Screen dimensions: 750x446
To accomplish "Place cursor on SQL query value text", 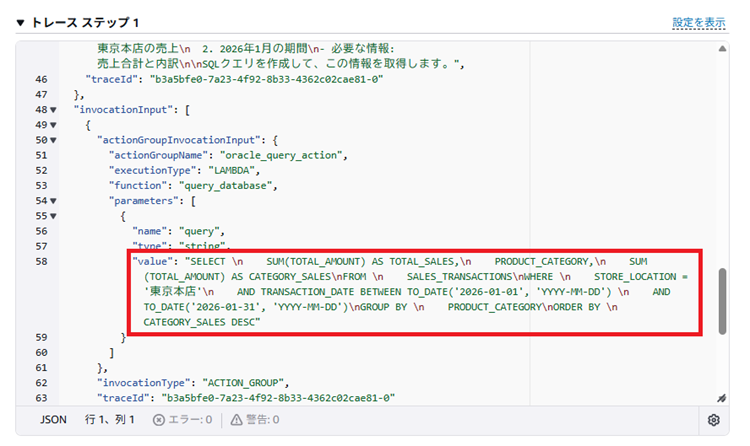I will [400, 292].
